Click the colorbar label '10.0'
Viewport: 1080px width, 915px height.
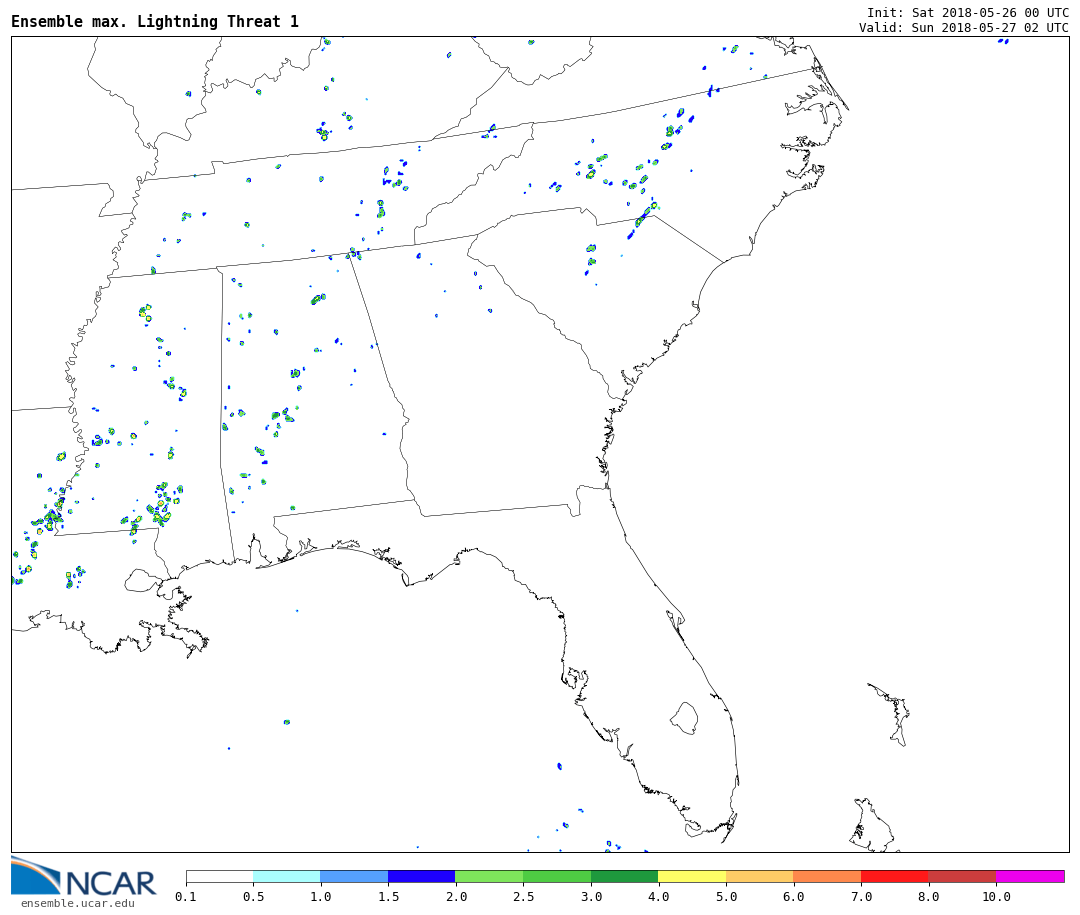pos(996,896)
